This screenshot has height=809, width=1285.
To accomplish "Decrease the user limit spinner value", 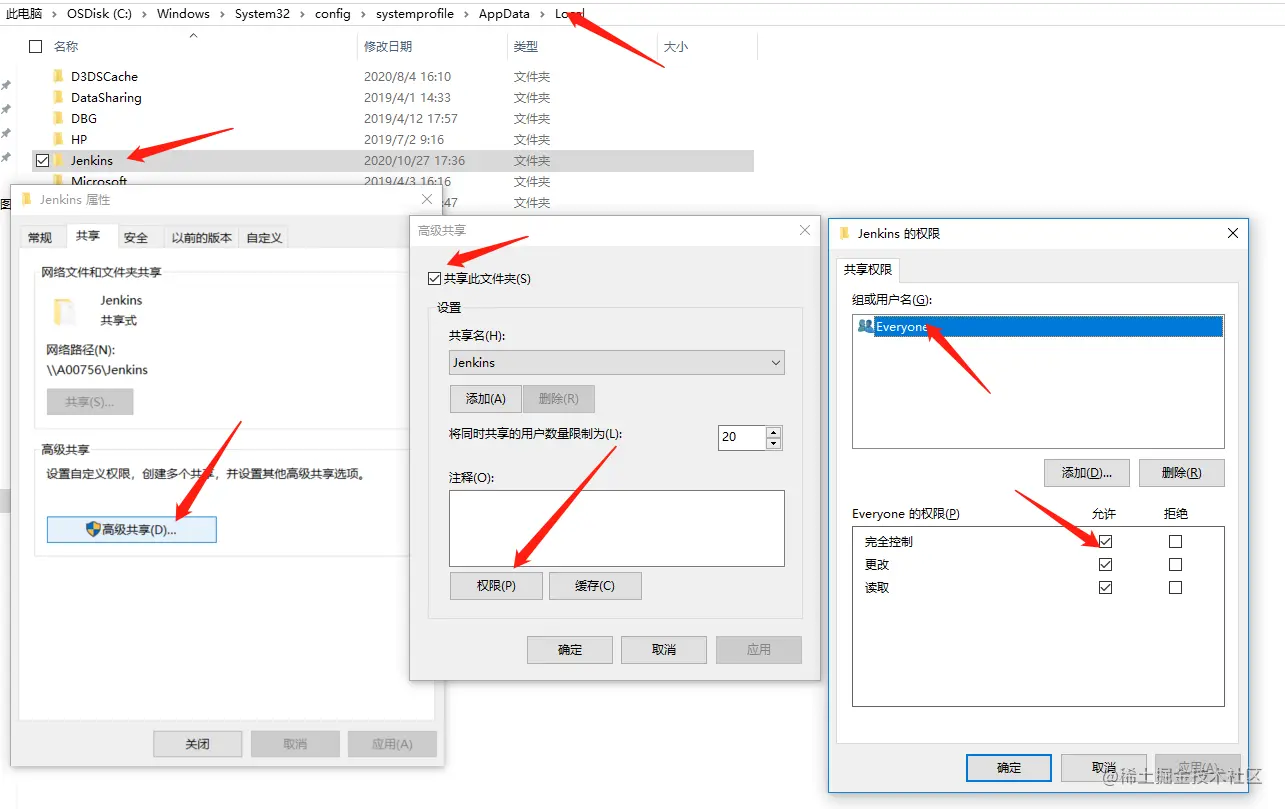I will coord(773,443).
